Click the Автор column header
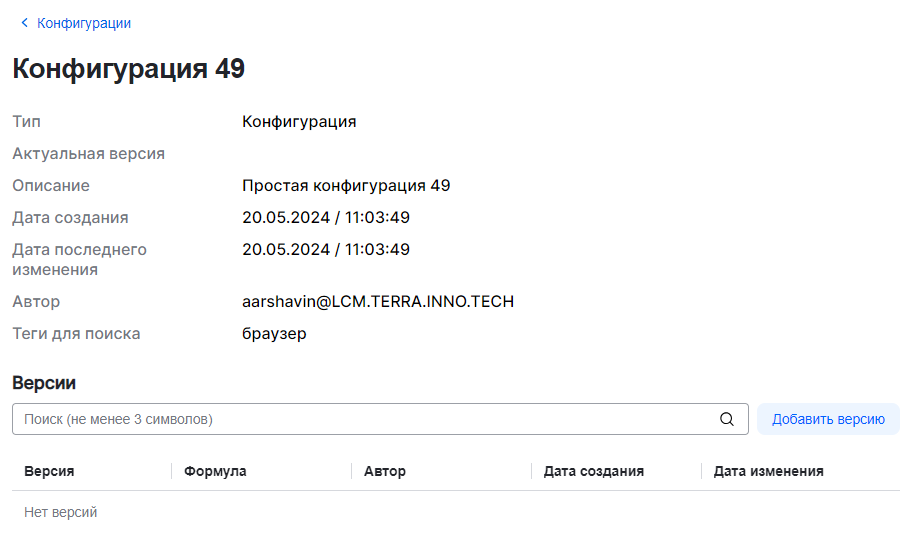The image size is (910, 544). pyautogui.click(x=385, y=471)
